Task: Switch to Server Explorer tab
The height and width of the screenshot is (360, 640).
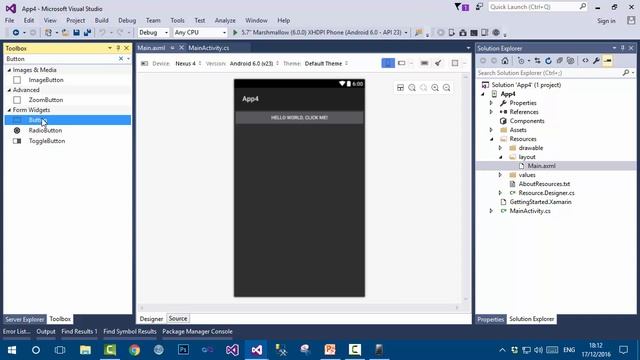Action: tap(24, 319)
